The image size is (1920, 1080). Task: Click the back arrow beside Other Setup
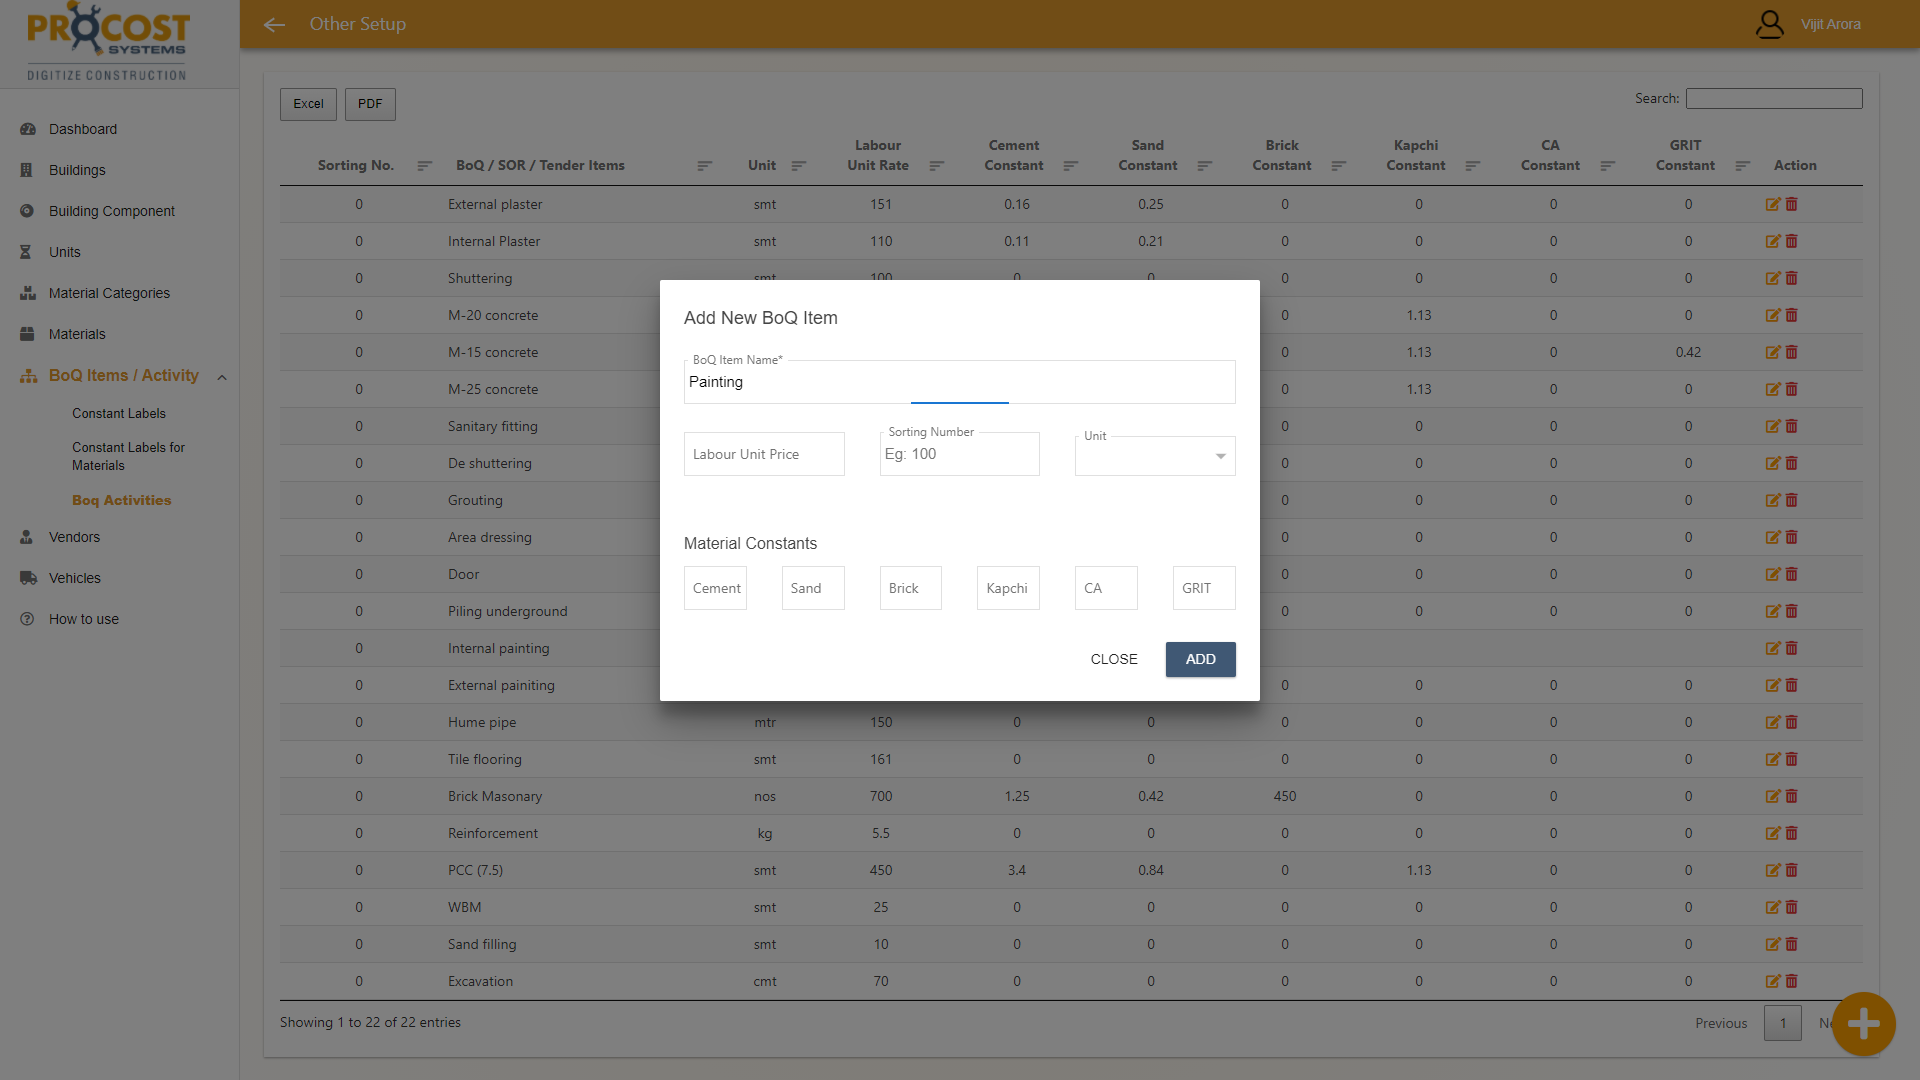pyautogui.click(x=274, y=24)
